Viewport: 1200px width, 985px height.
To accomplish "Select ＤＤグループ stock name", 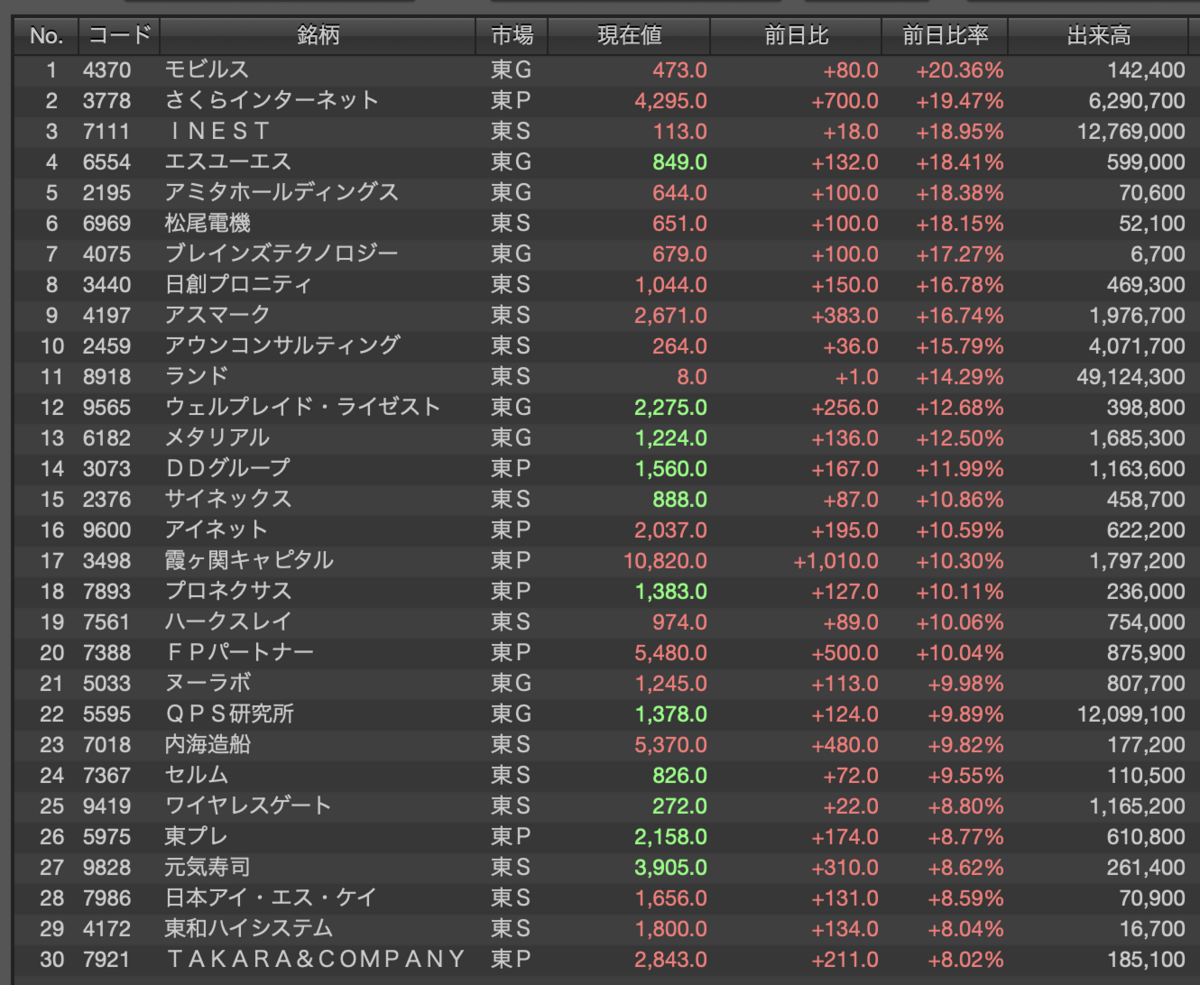I will tap(227, 468).
